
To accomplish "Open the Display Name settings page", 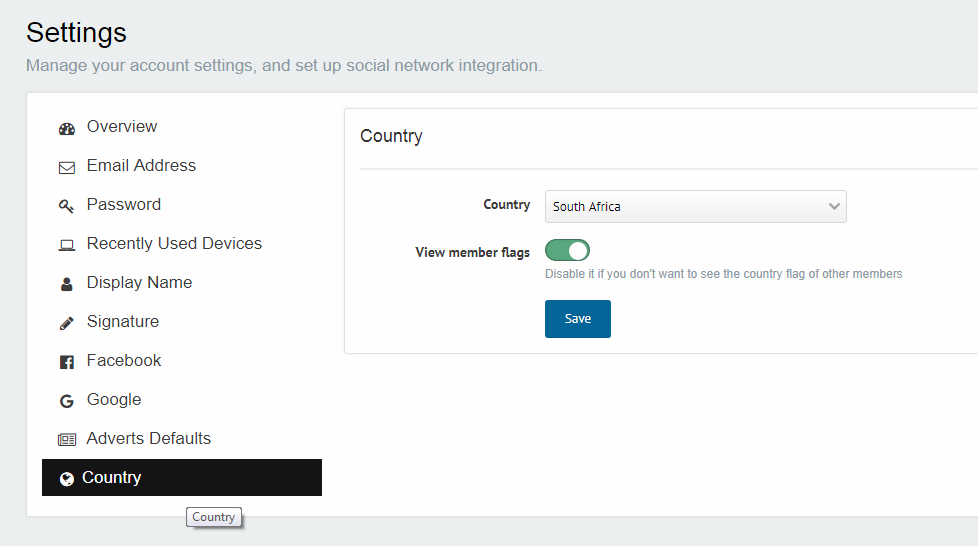I will pyautogui.click(x=139, y=283).
